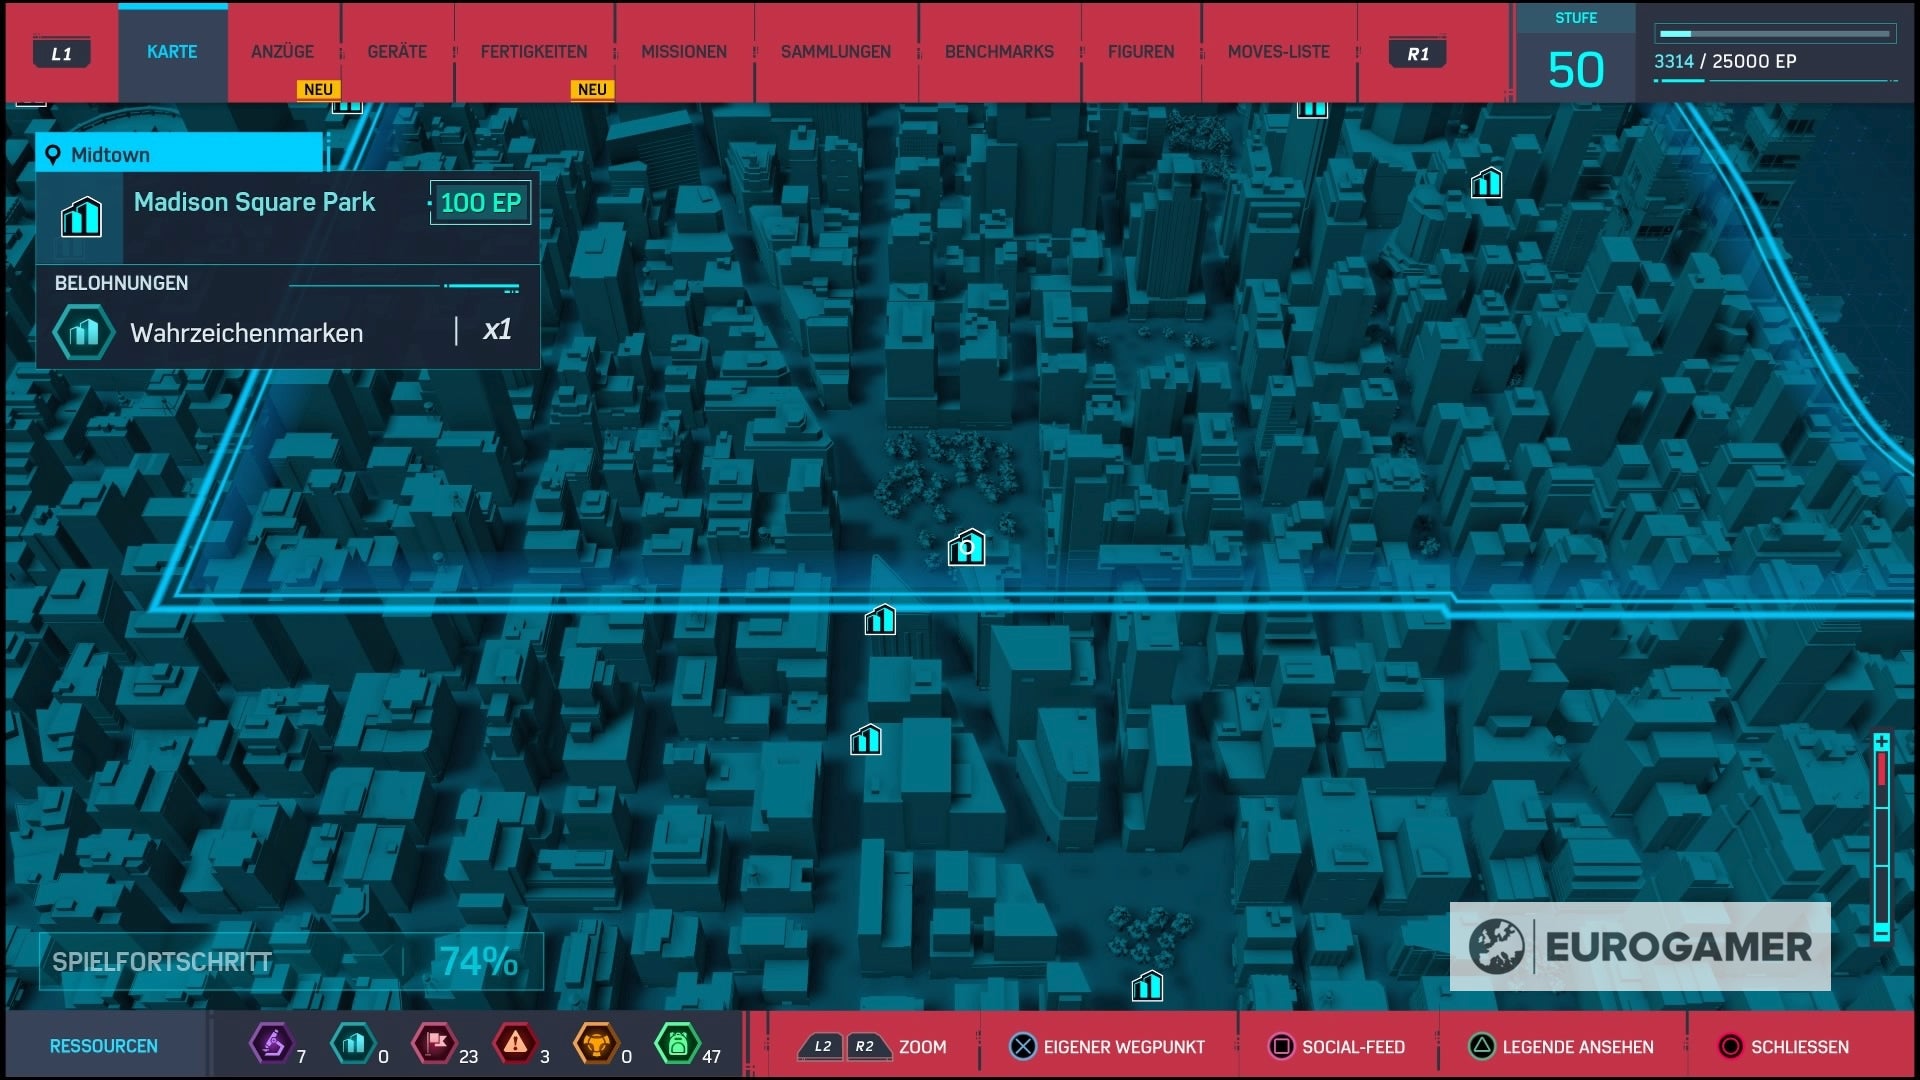Click the purple research token resource icon

pyautogui.click(x=271, y=1044)
